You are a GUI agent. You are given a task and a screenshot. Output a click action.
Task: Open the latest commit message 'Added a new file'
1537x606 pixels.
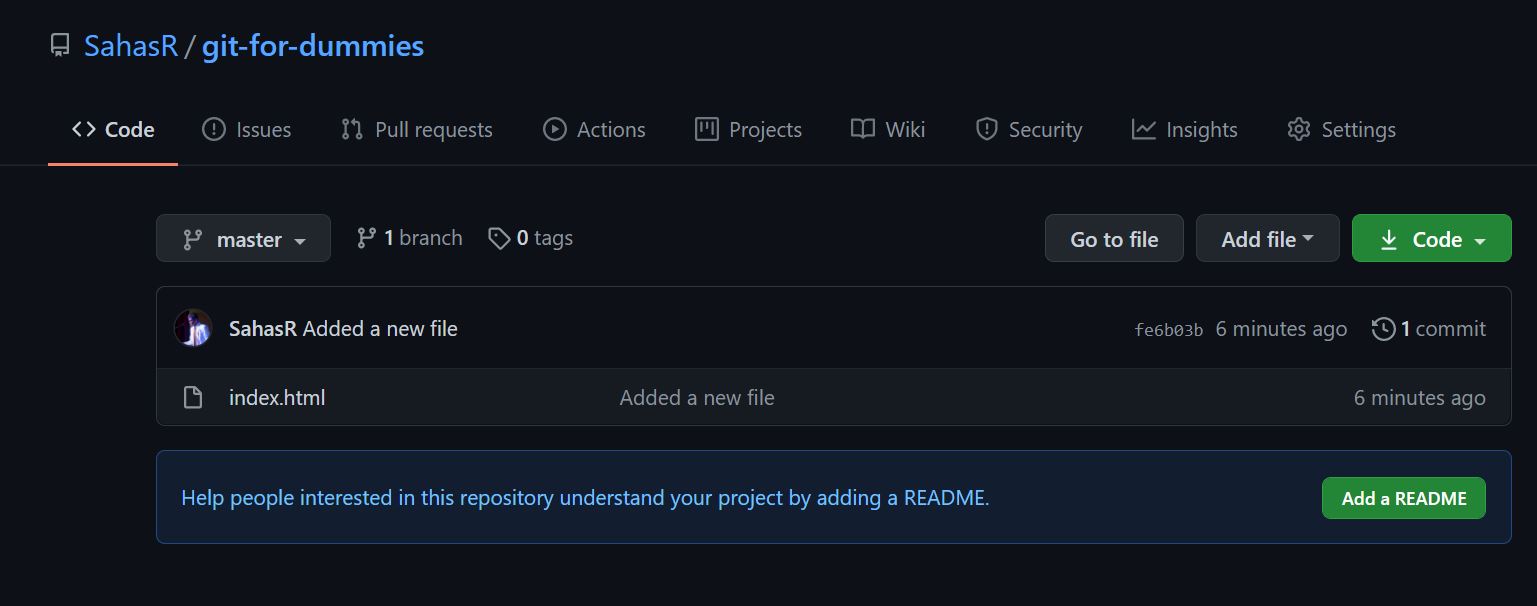coord(380,329)
